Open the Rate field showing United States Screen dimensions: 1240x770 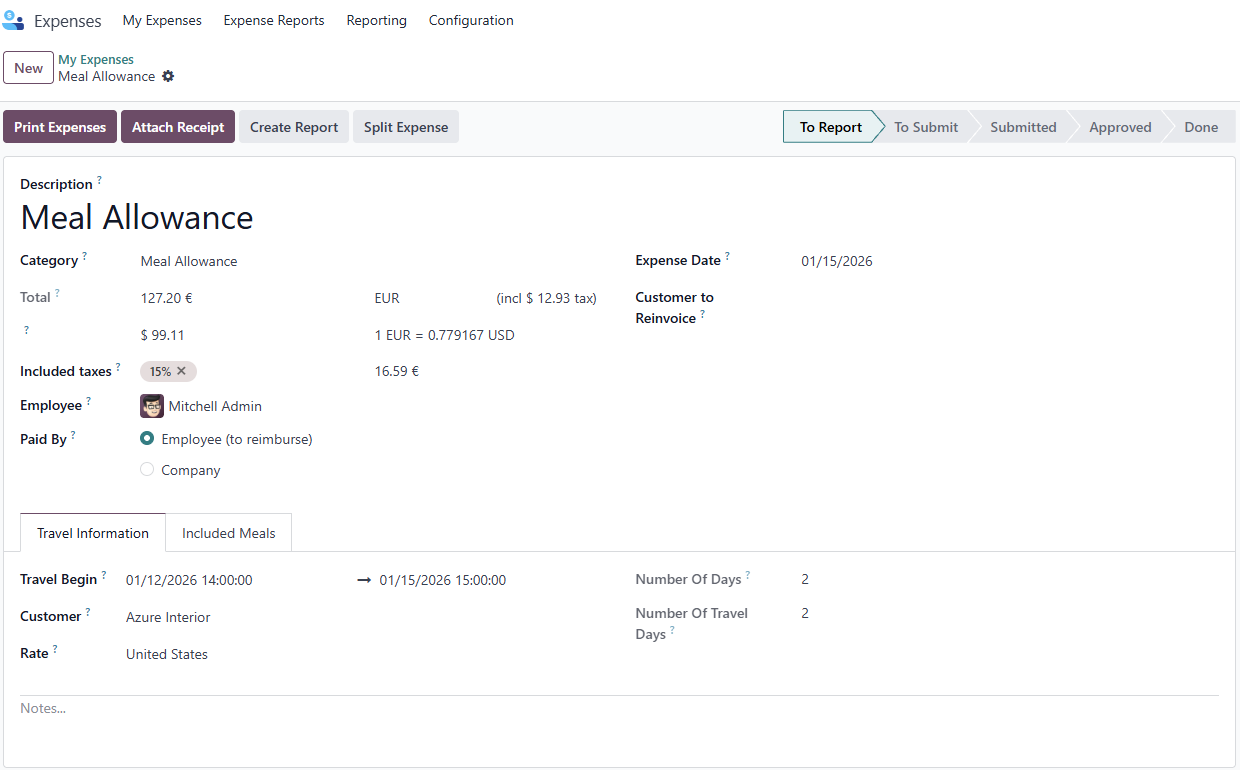(x=238, y=654)
